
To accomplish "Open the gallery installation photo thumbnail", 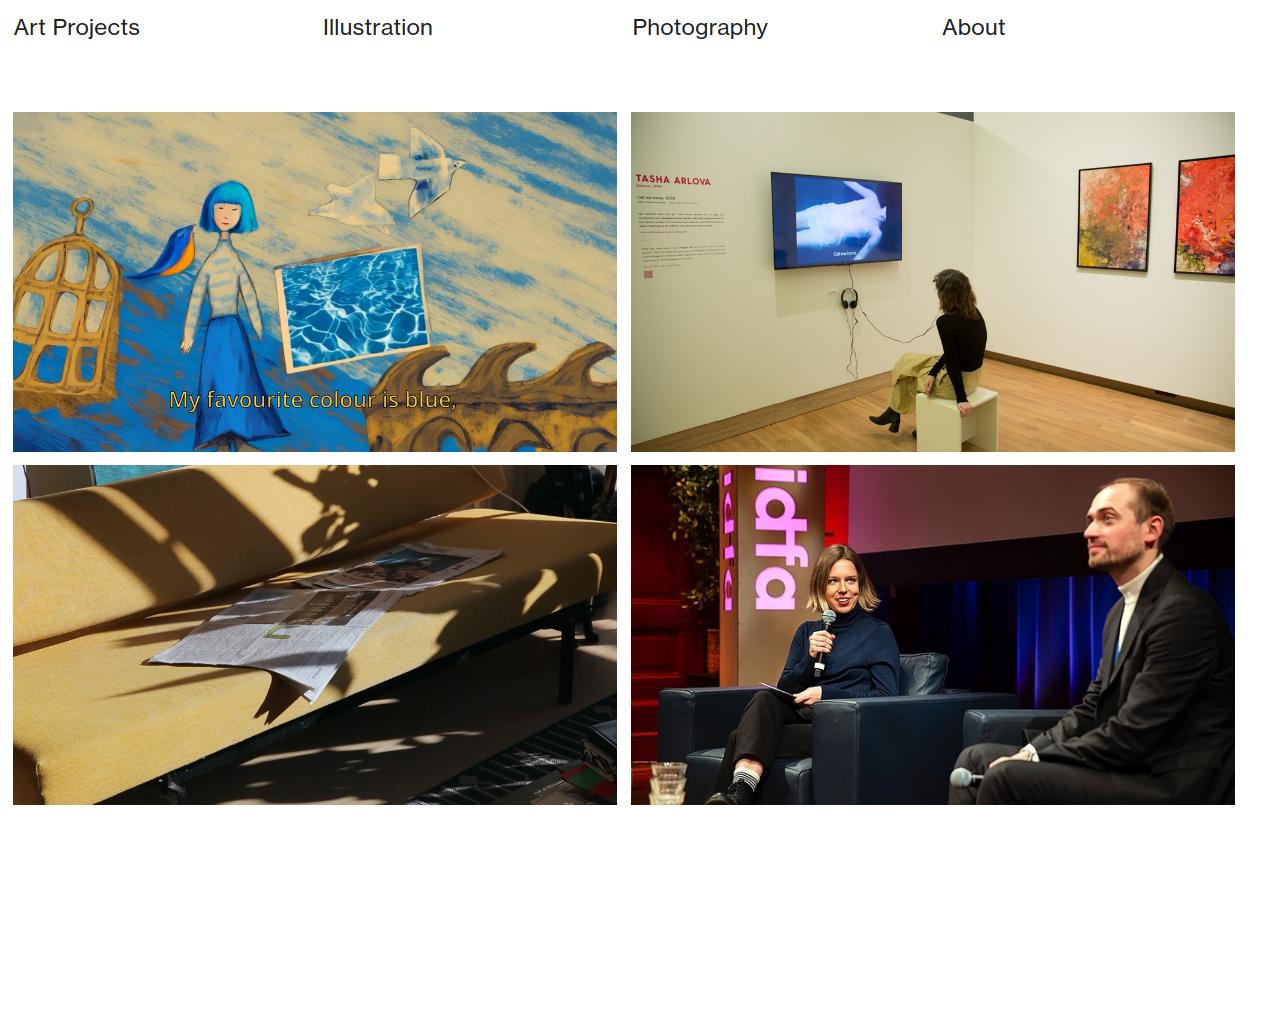I will click(x=933, y=282).
